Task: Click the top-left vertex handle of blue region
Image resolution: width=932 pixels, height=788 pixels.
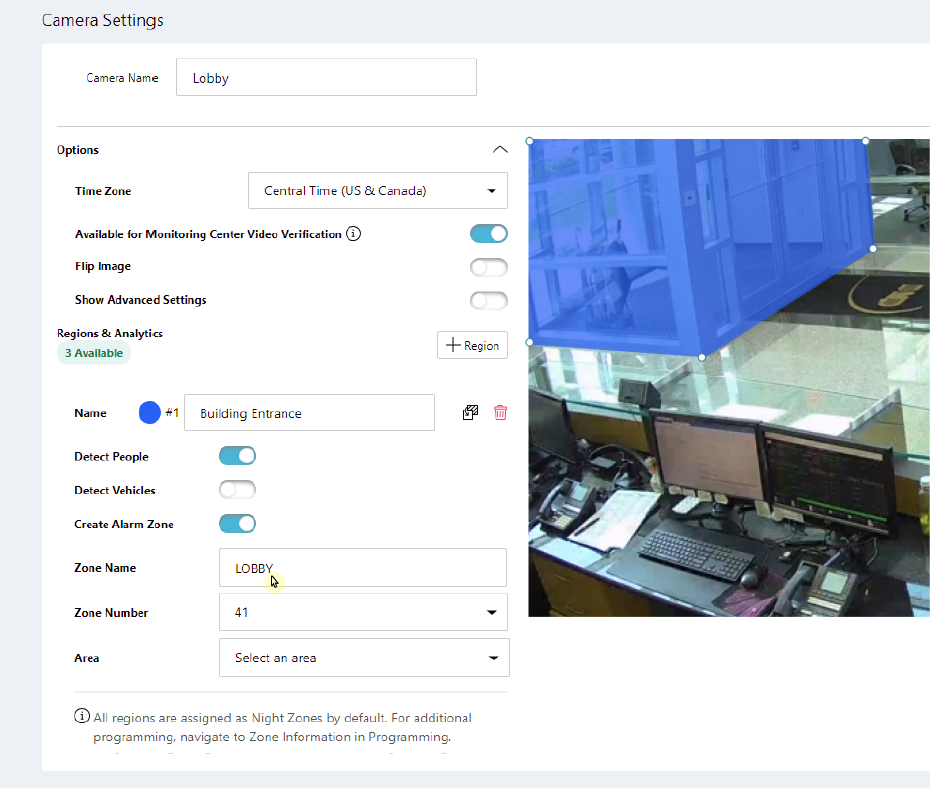Action: point(529,141)
